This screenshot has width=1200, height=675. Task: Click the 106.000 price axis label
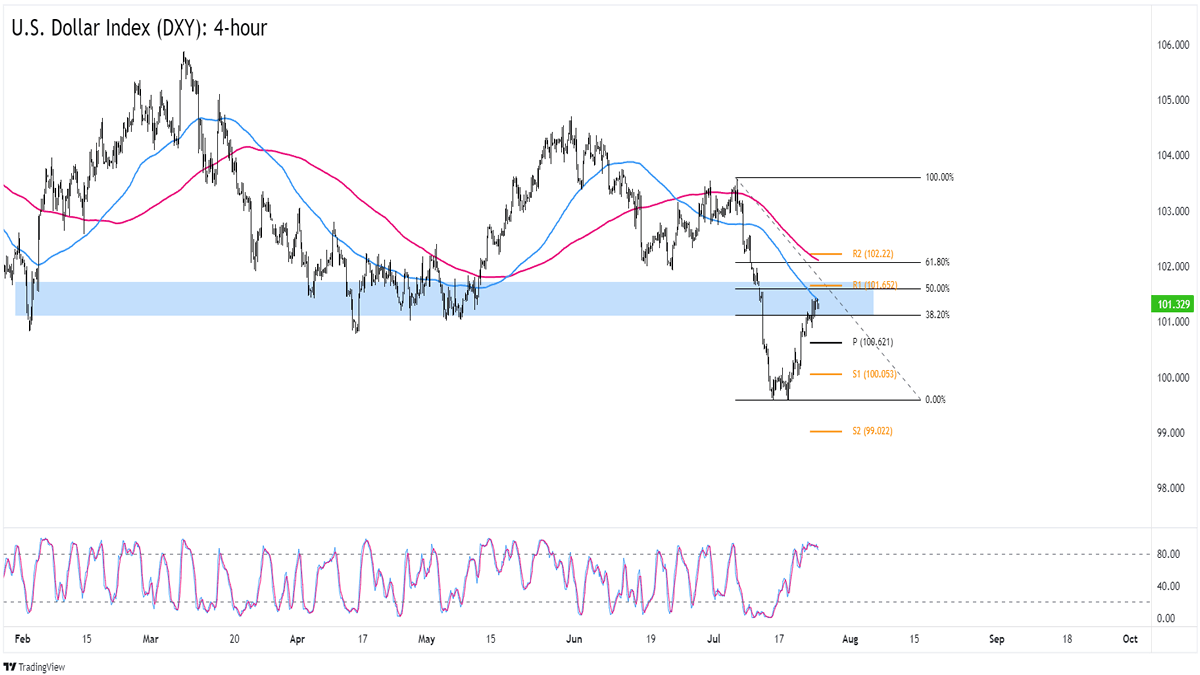(1173, 46)
